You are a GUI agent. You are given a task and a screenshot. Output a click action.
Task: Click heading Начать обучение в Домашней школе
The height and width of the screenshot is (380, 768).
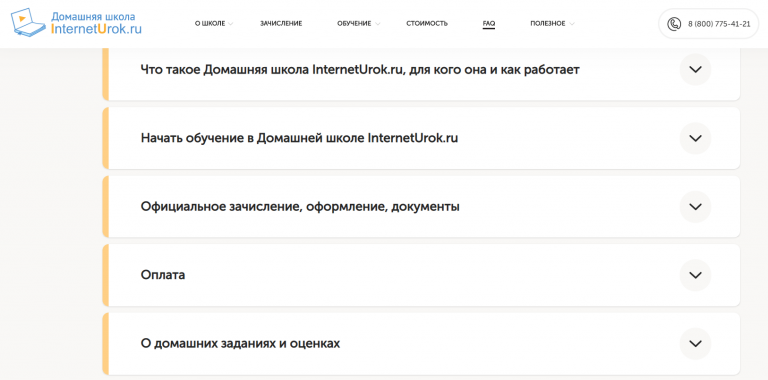pos(299,139)
